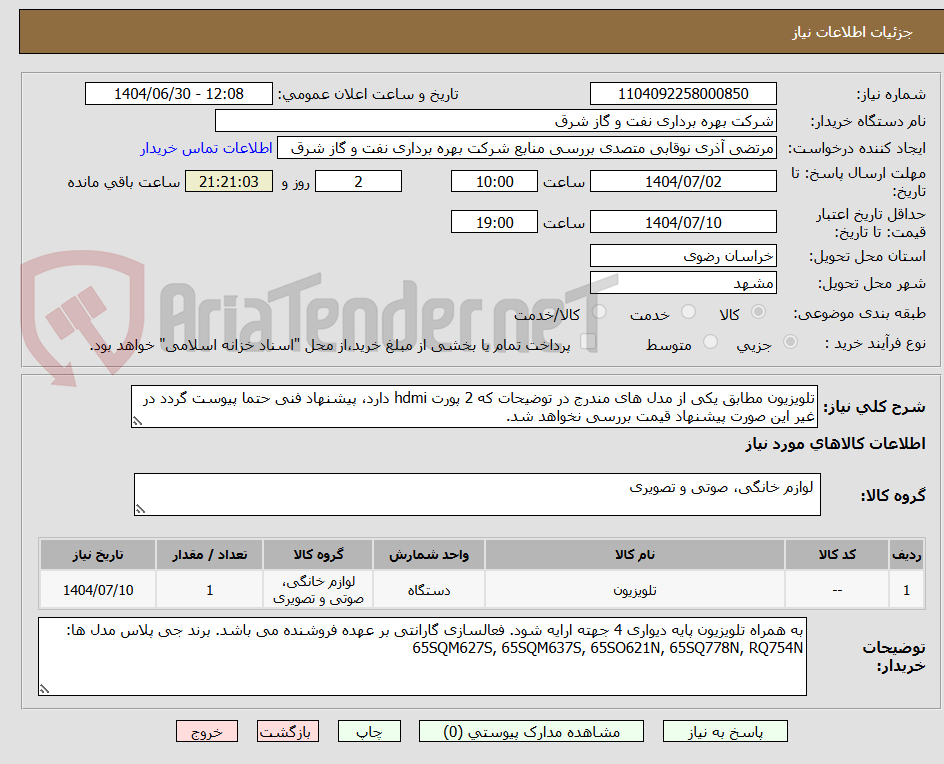Click the ساعت باقی مانده countdown timer
Screen dimensions: 944x764
coord(228,182)
